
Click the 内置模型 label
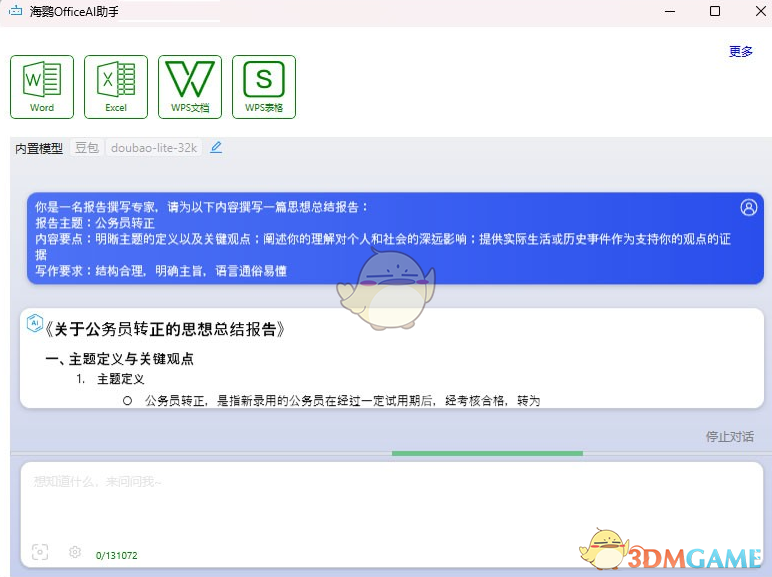(x=39, y=148)
